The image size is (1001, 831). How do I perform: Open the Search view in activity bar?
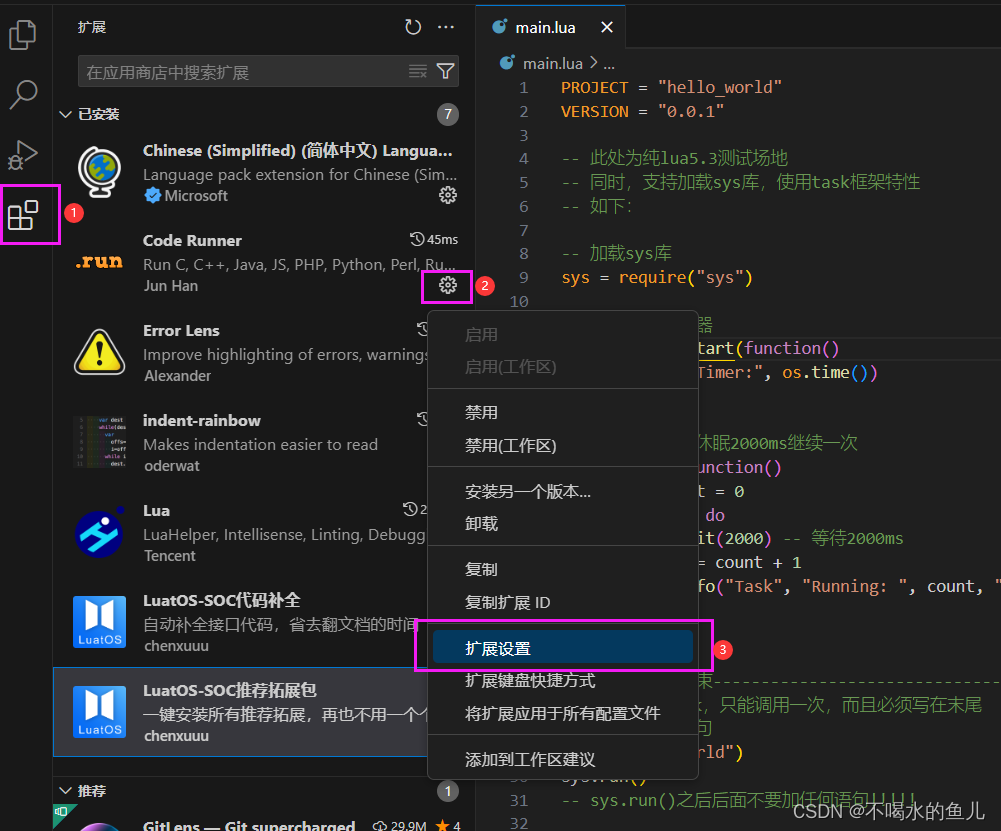[23, 94]
